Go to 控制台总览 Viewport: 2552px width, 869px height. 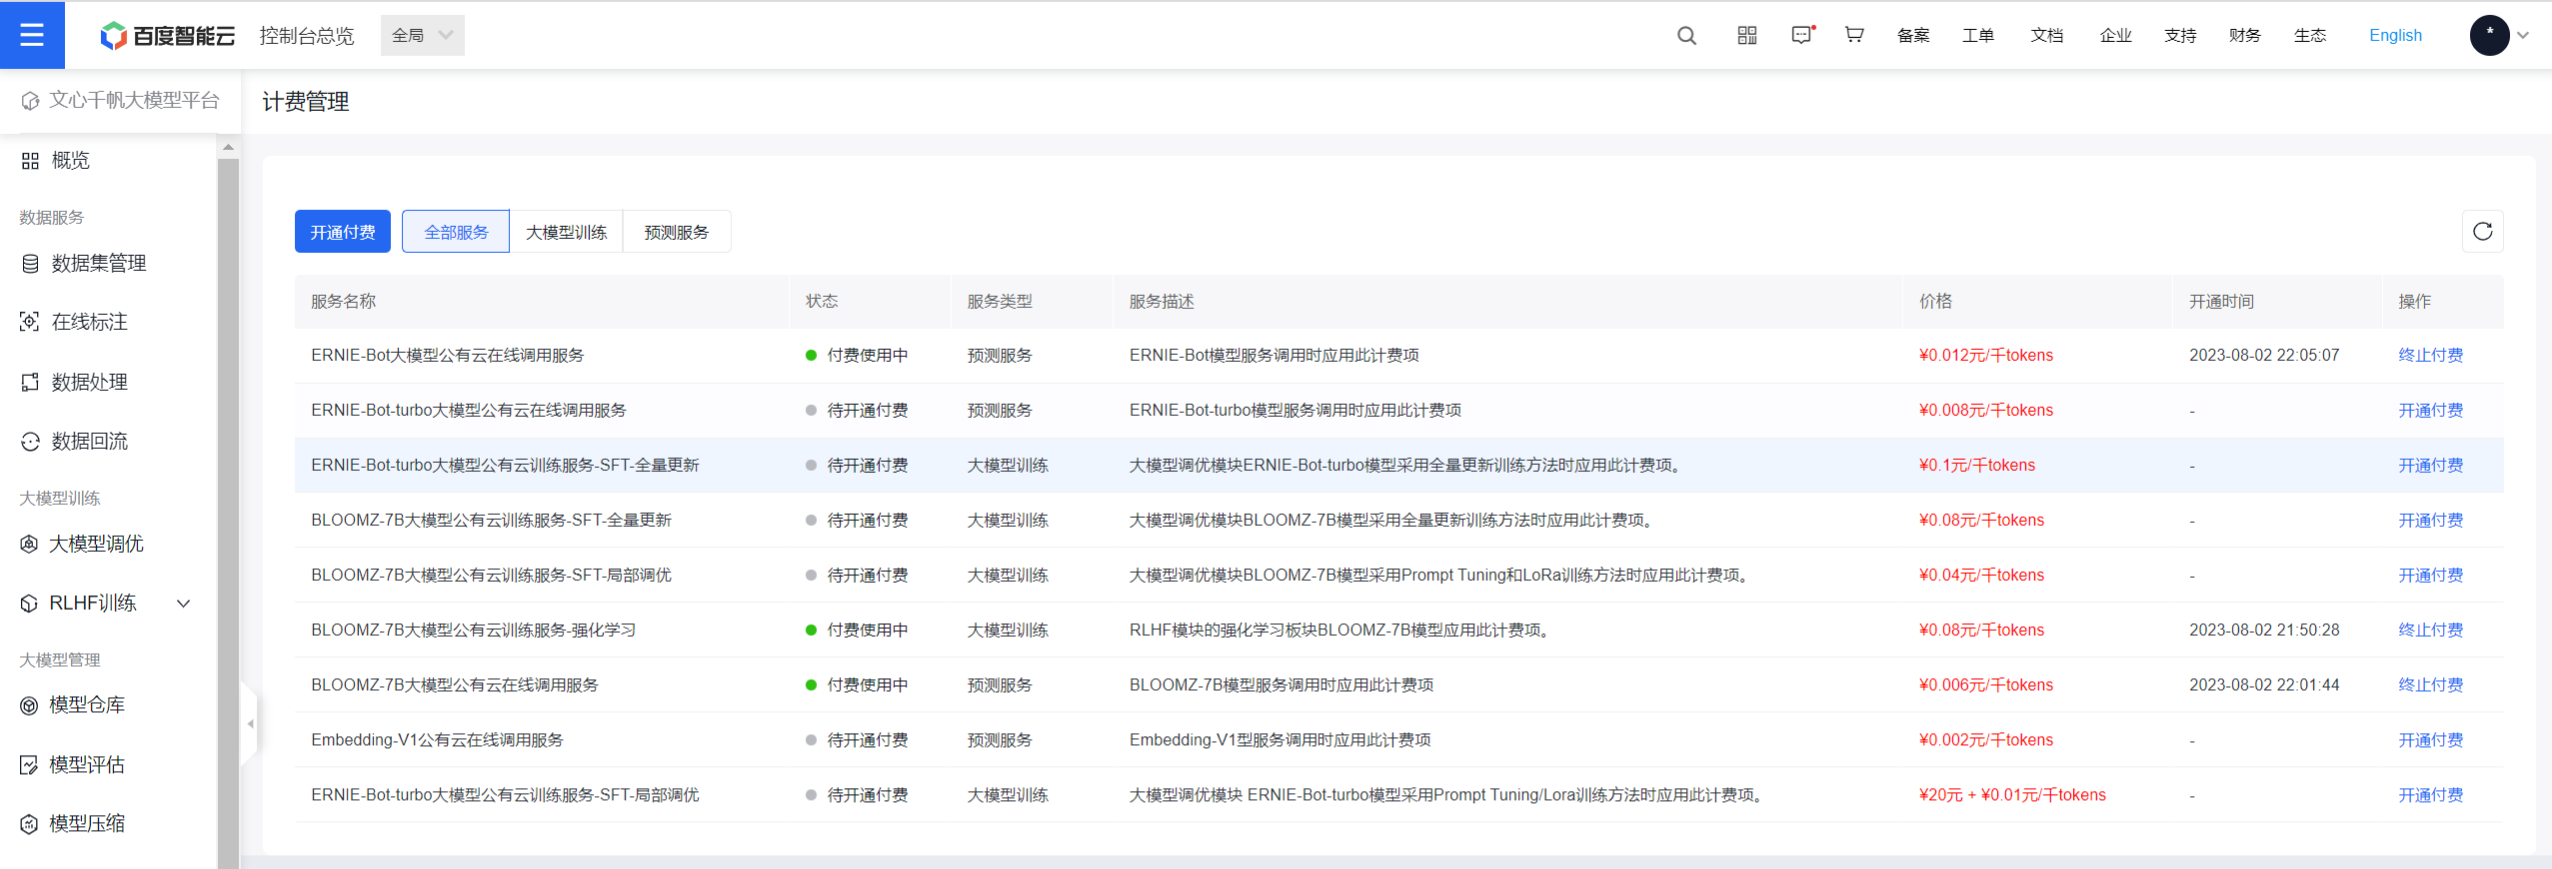point(307,36)
